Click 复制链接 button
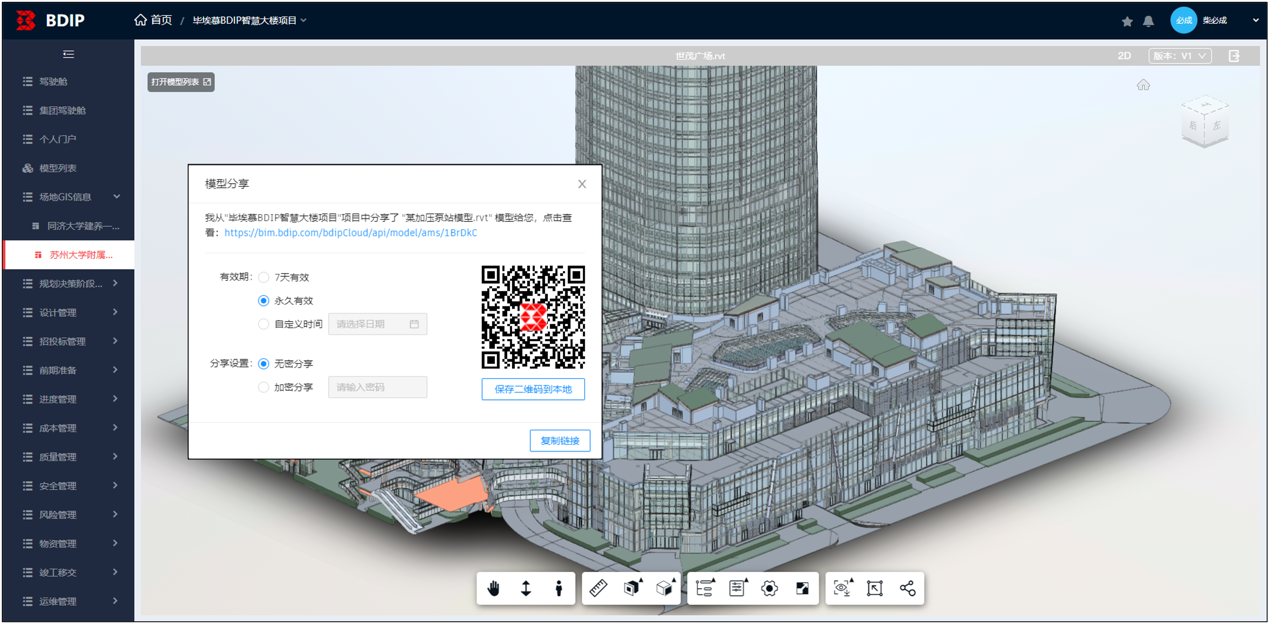The width and height of the screenshot is (1269, 623). click(x=560, y=441)
